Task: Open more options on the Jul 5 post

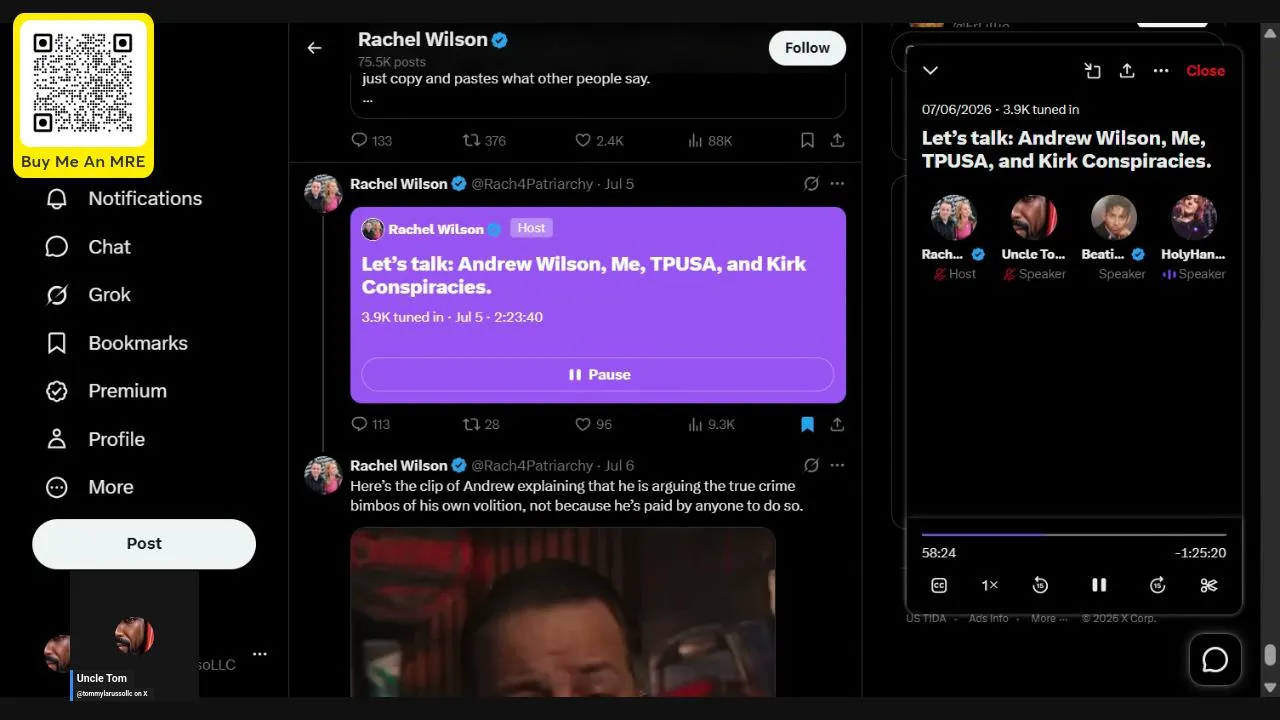Action: pyautogui.click(x=837, y=184)
